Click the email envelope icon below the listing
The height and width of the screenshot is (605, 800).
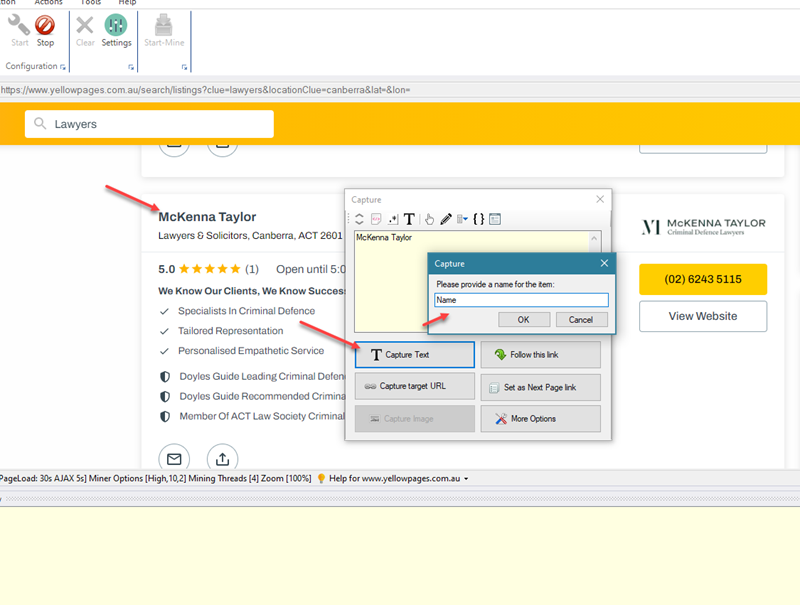point(174,459)
